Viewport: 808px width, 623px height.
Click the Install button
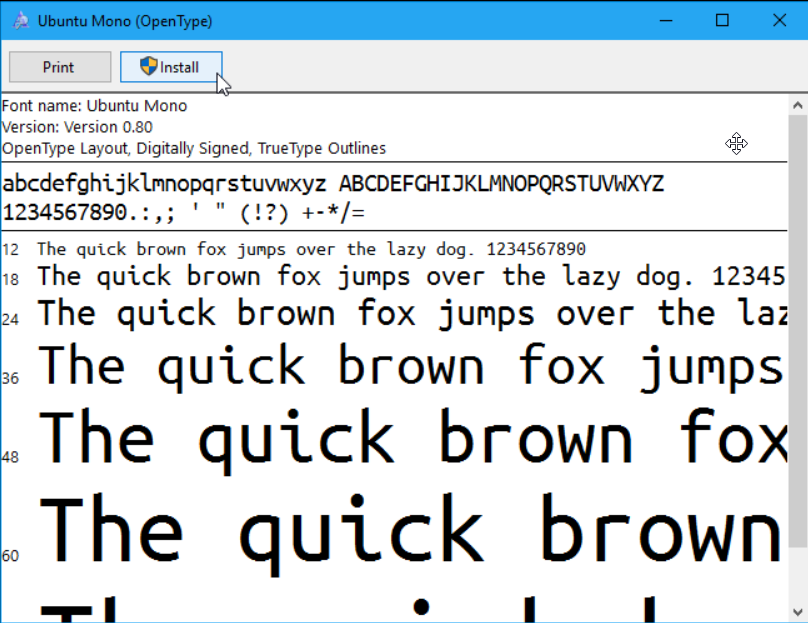(171, 67)
